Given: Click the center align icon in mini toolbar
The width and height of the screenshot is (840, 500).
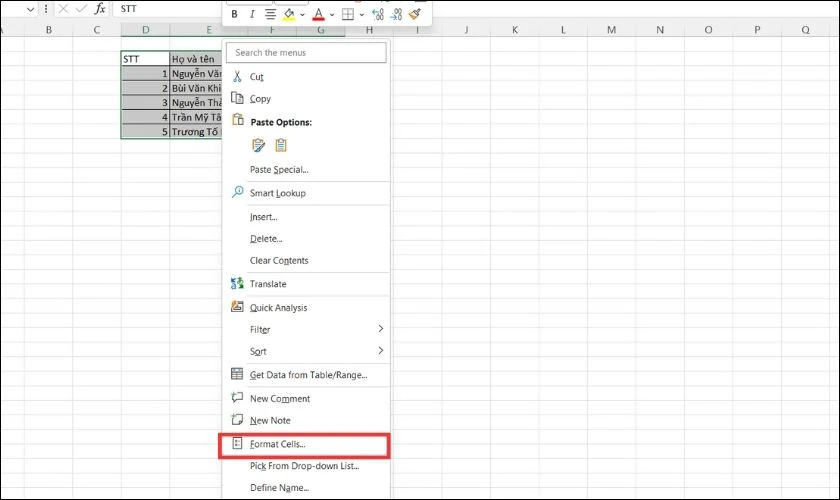Looking at the screenshot, I should pos(271,14).
